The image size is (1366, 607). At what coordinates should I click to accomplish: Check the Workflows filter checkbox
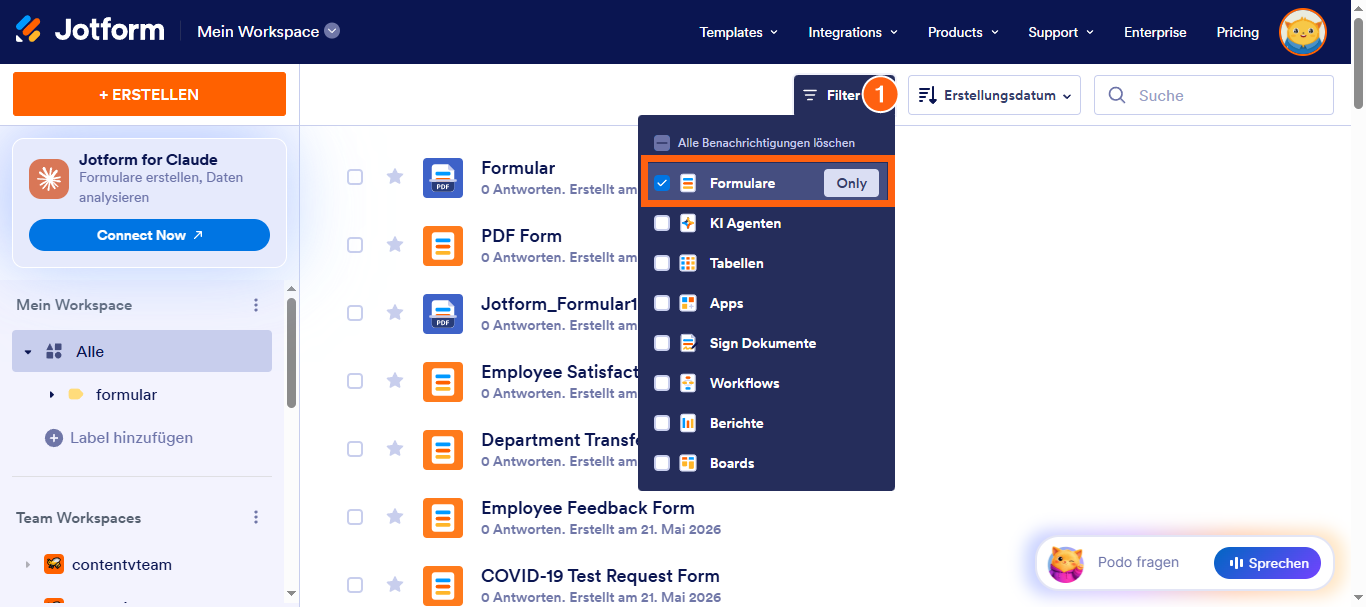click(662, 383)
